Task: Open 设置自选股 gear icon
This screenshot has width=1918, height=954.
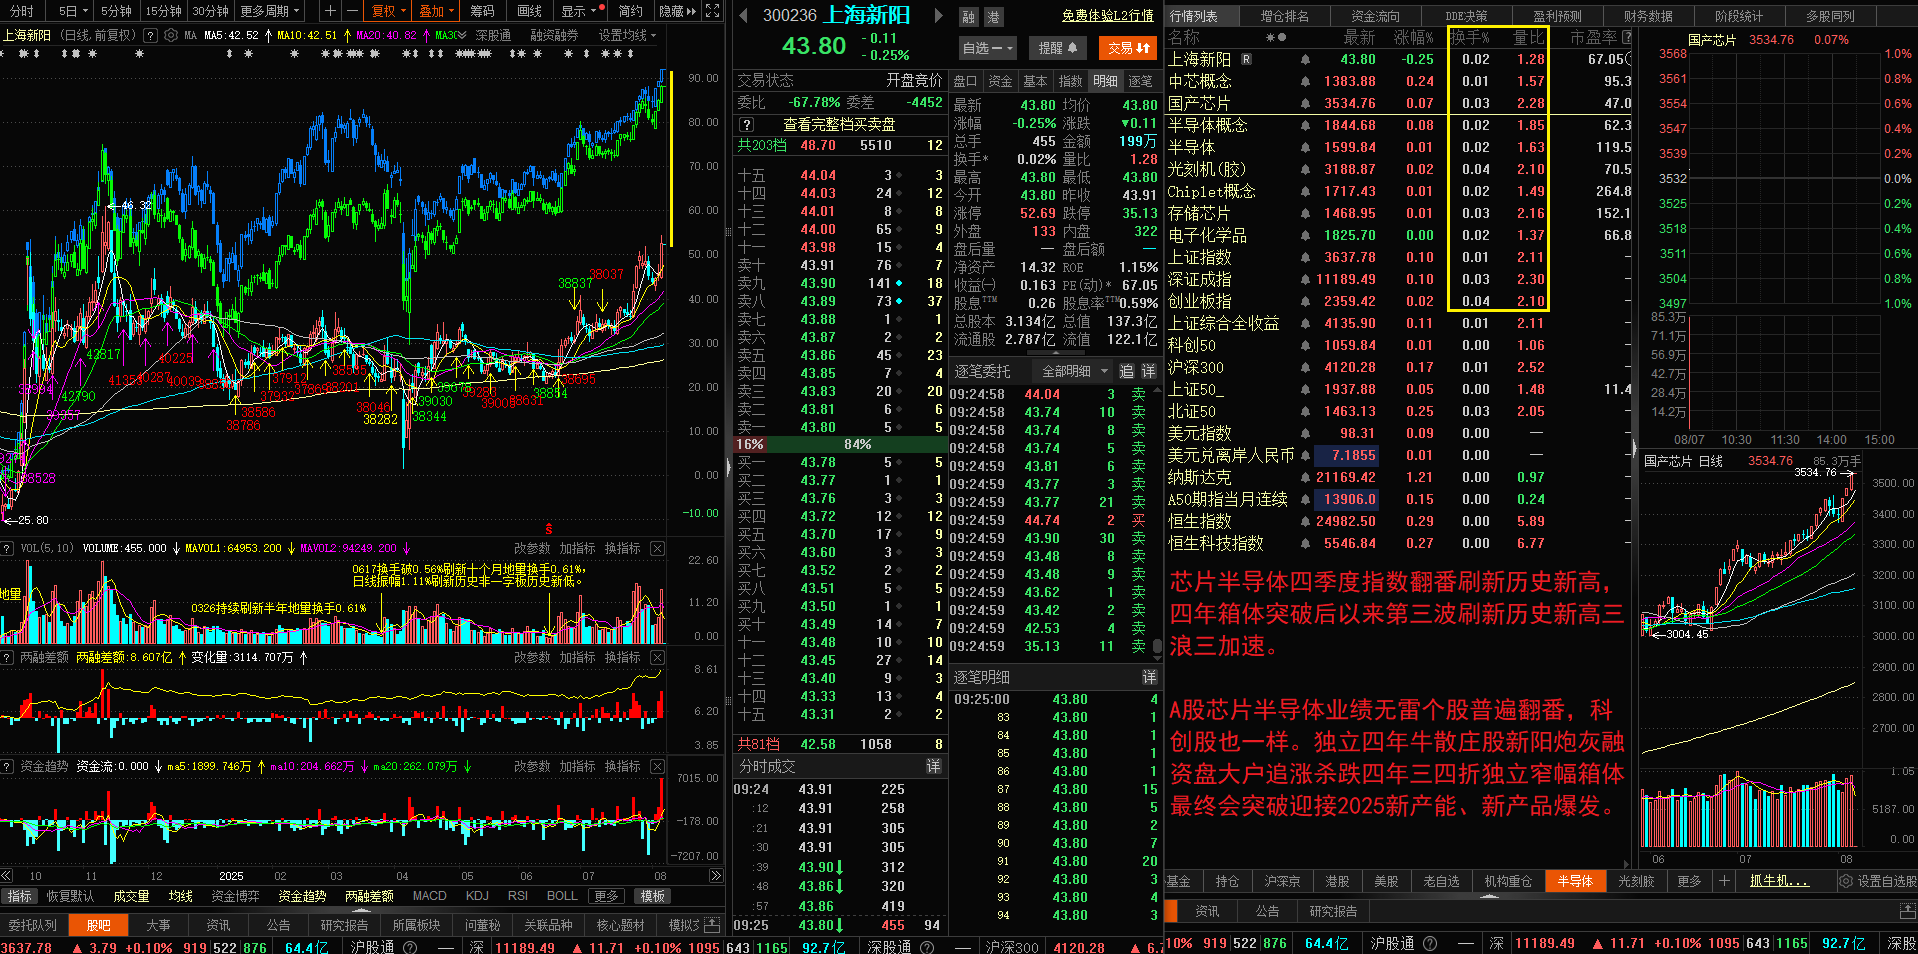Action: 1846,881
